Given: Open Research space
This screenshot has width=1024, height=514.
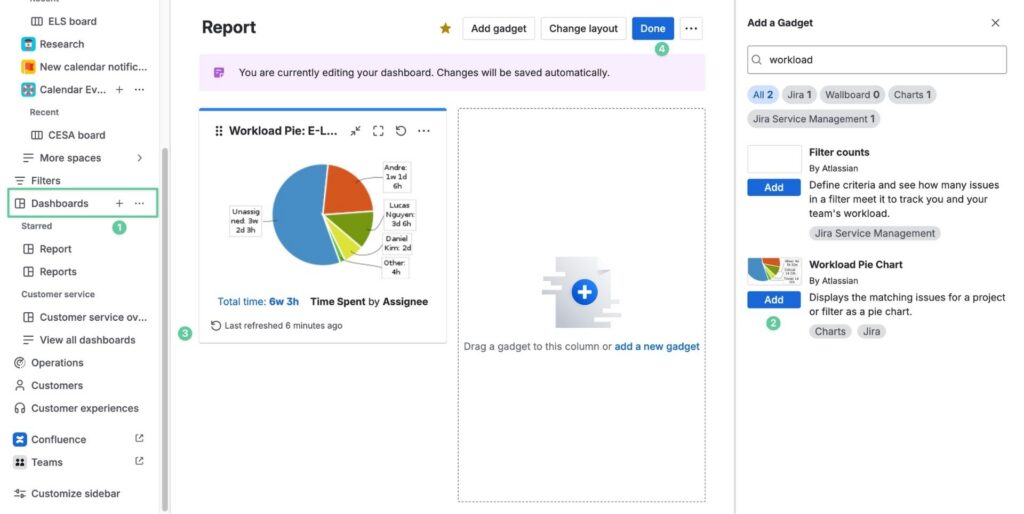Looking at the screenshot, I should pyautogui.click(x=61, y=44).
